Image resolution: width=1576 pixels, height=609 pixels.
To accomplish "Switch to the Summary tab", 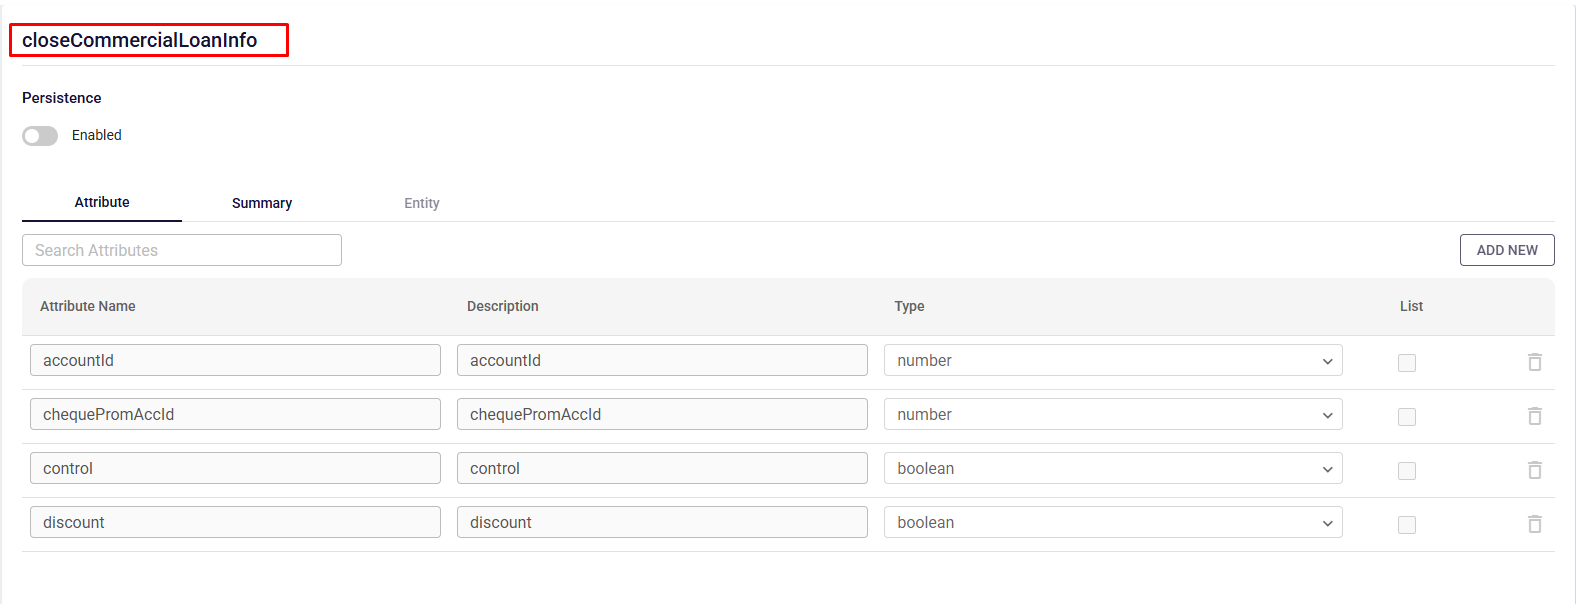I will pyautogui.click(x=262, y=203).
